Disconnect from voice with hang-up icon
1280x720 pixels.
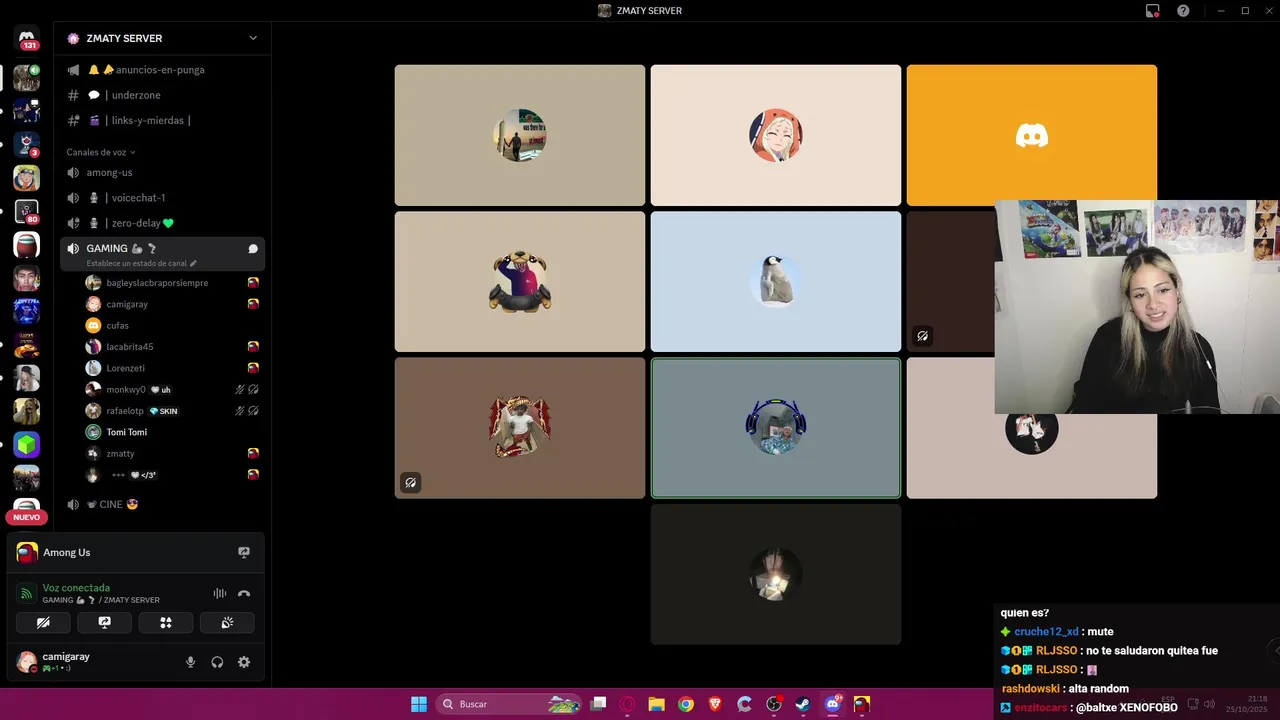(244, 593)
